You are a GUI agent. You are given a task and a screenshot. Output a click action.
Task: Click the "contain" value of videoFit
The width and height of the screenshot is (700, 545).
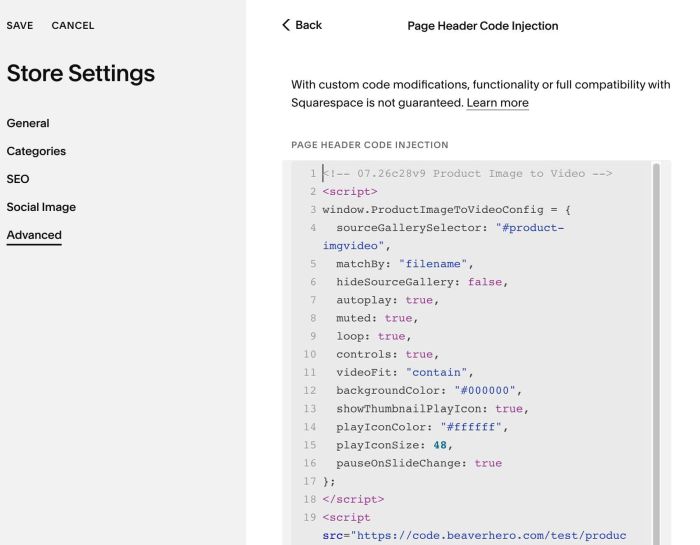437,372
